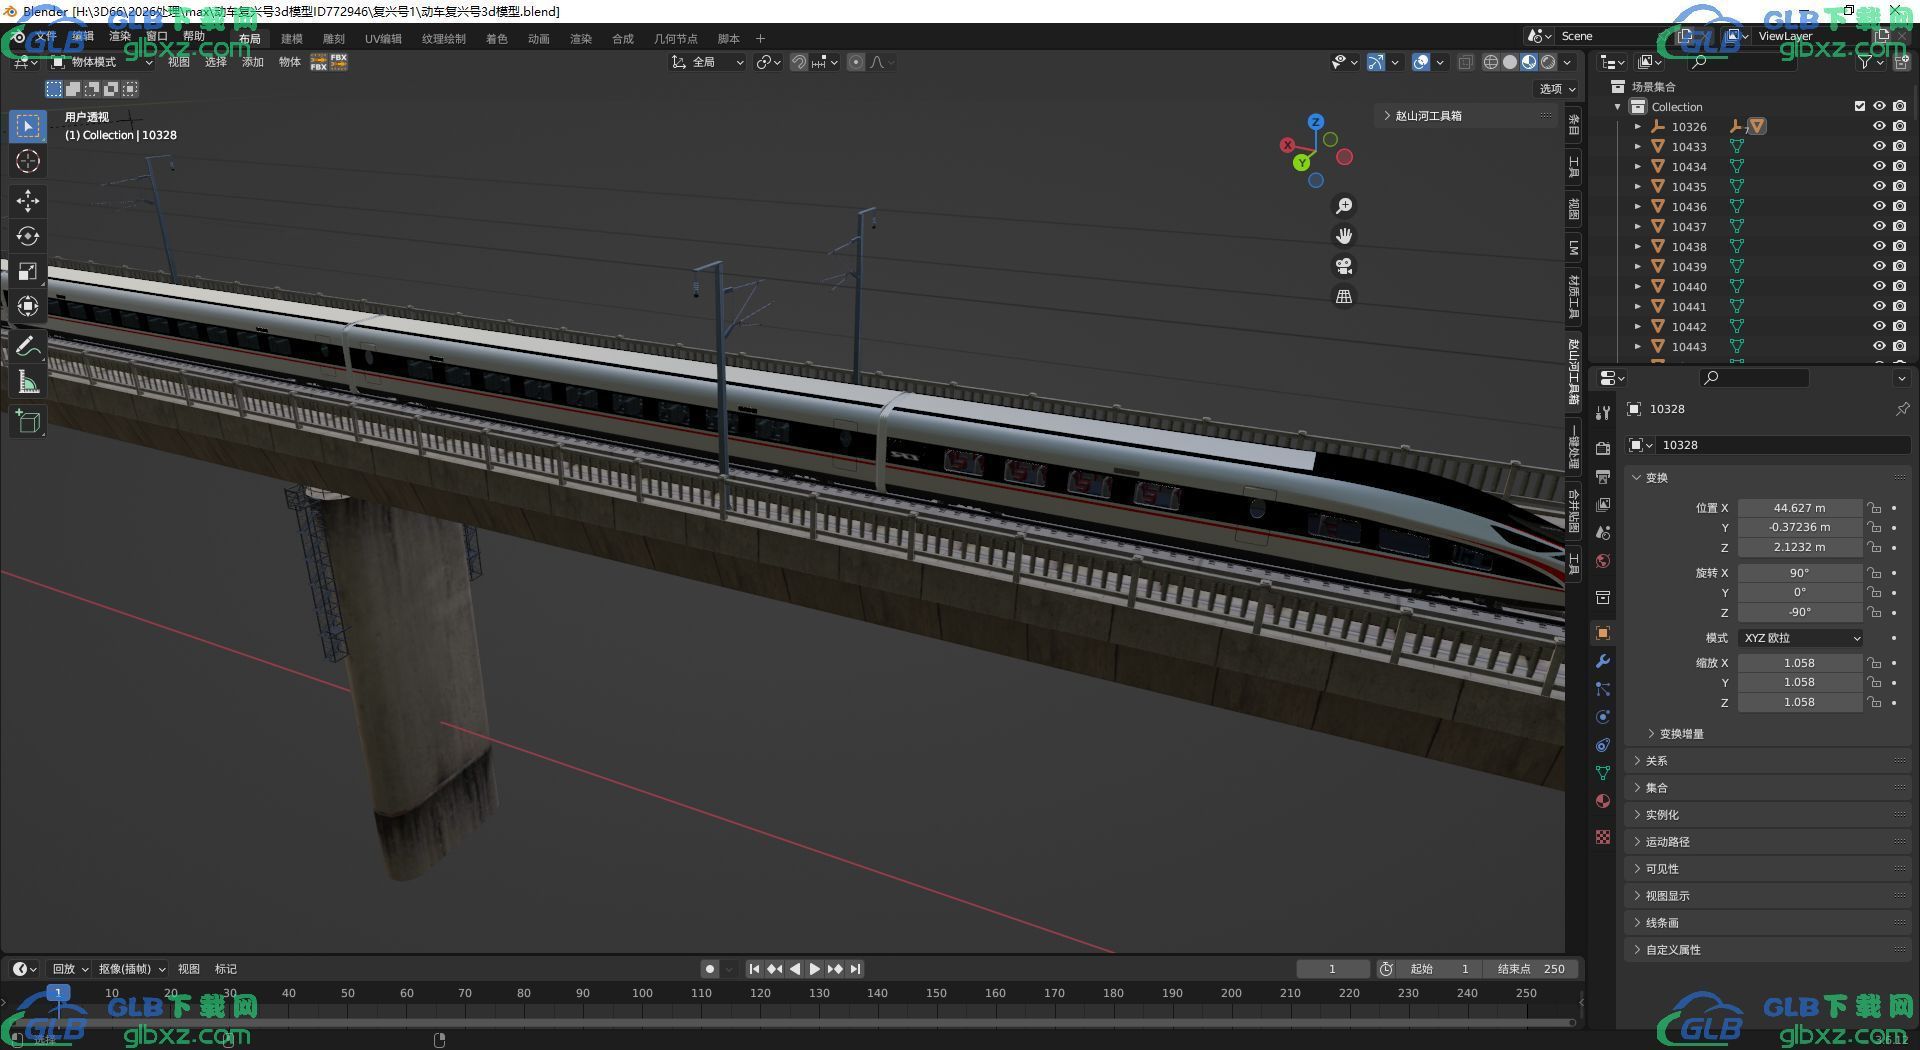Lock the Location X value
The width and height of the screenshot is (1920, 1050).
point(1874,508)
